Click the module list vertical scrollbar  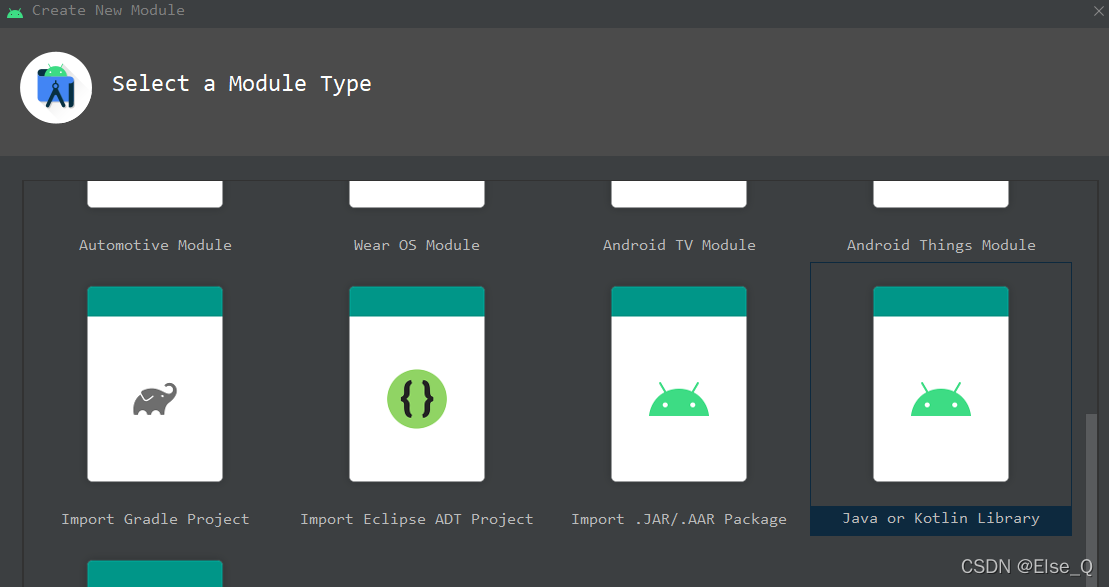[x=1091, y=499]
